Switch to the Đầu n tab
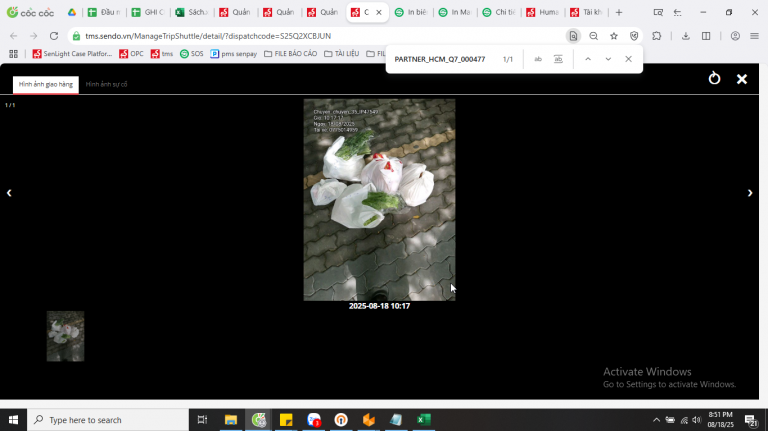768x431 pixels. pos(104,12)
